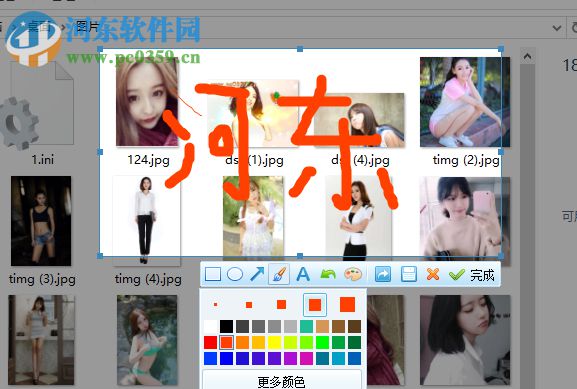Cancel the screenshot with the orange X
Image resolution: width=577 pixels, height=389 pixels.
tap(433, 275)
